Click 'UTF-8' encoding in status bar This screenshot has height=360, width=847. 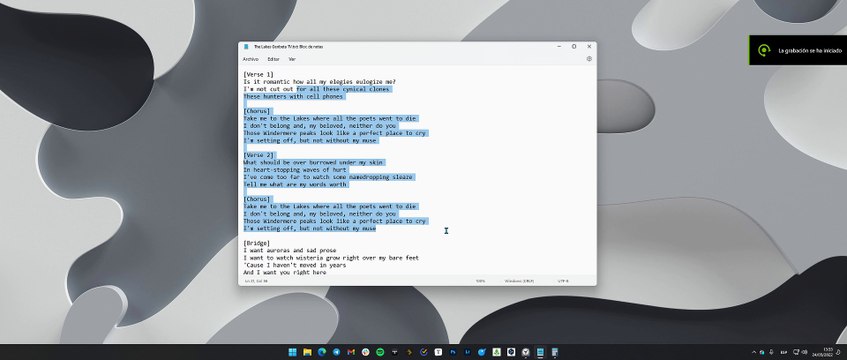(x=563, y=281)
